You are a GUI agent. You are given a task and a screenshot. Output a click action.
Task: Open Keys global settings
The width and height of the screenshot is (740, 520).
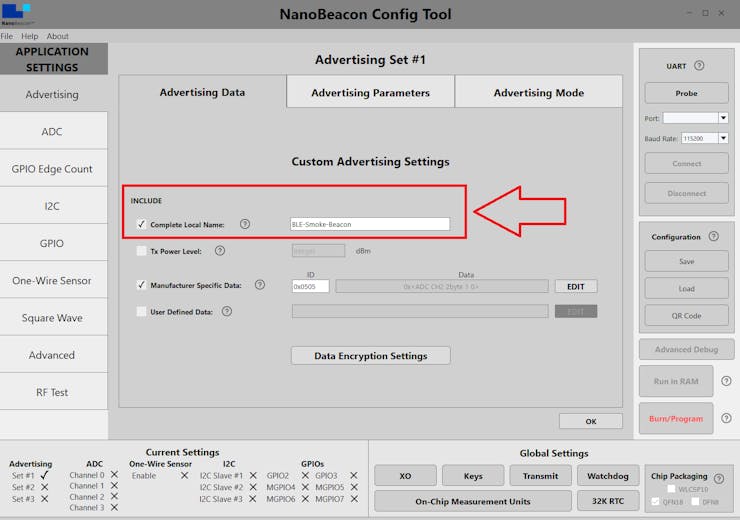(x=473, y=476)
